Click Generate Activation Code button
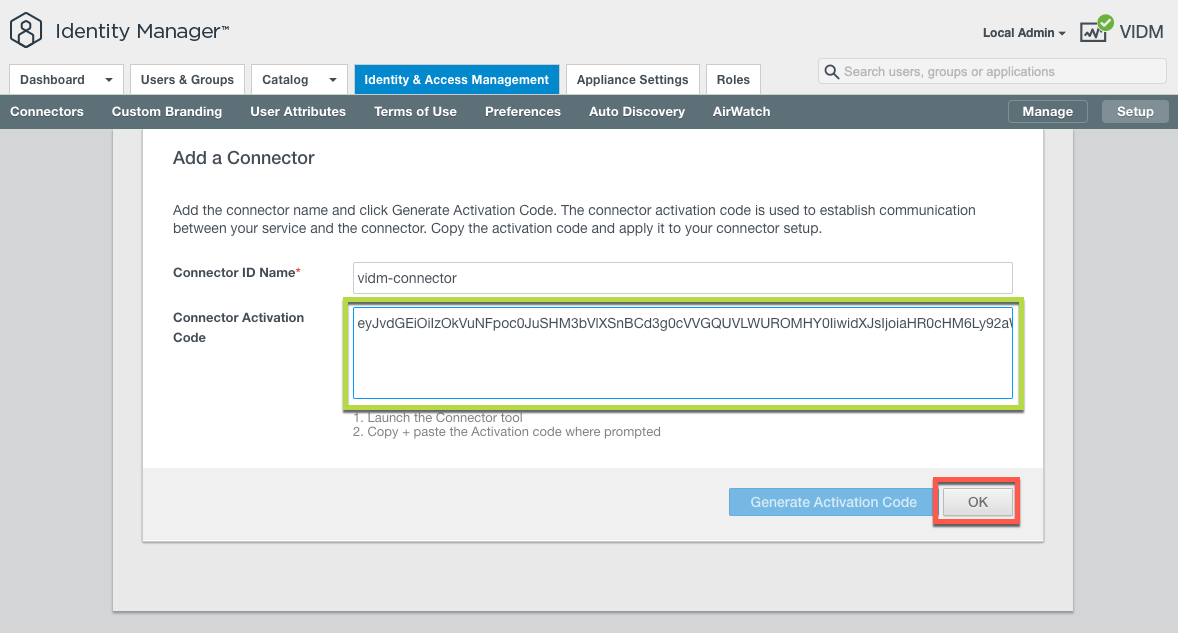Screen dimensions: 1178x633 [833, 502]
